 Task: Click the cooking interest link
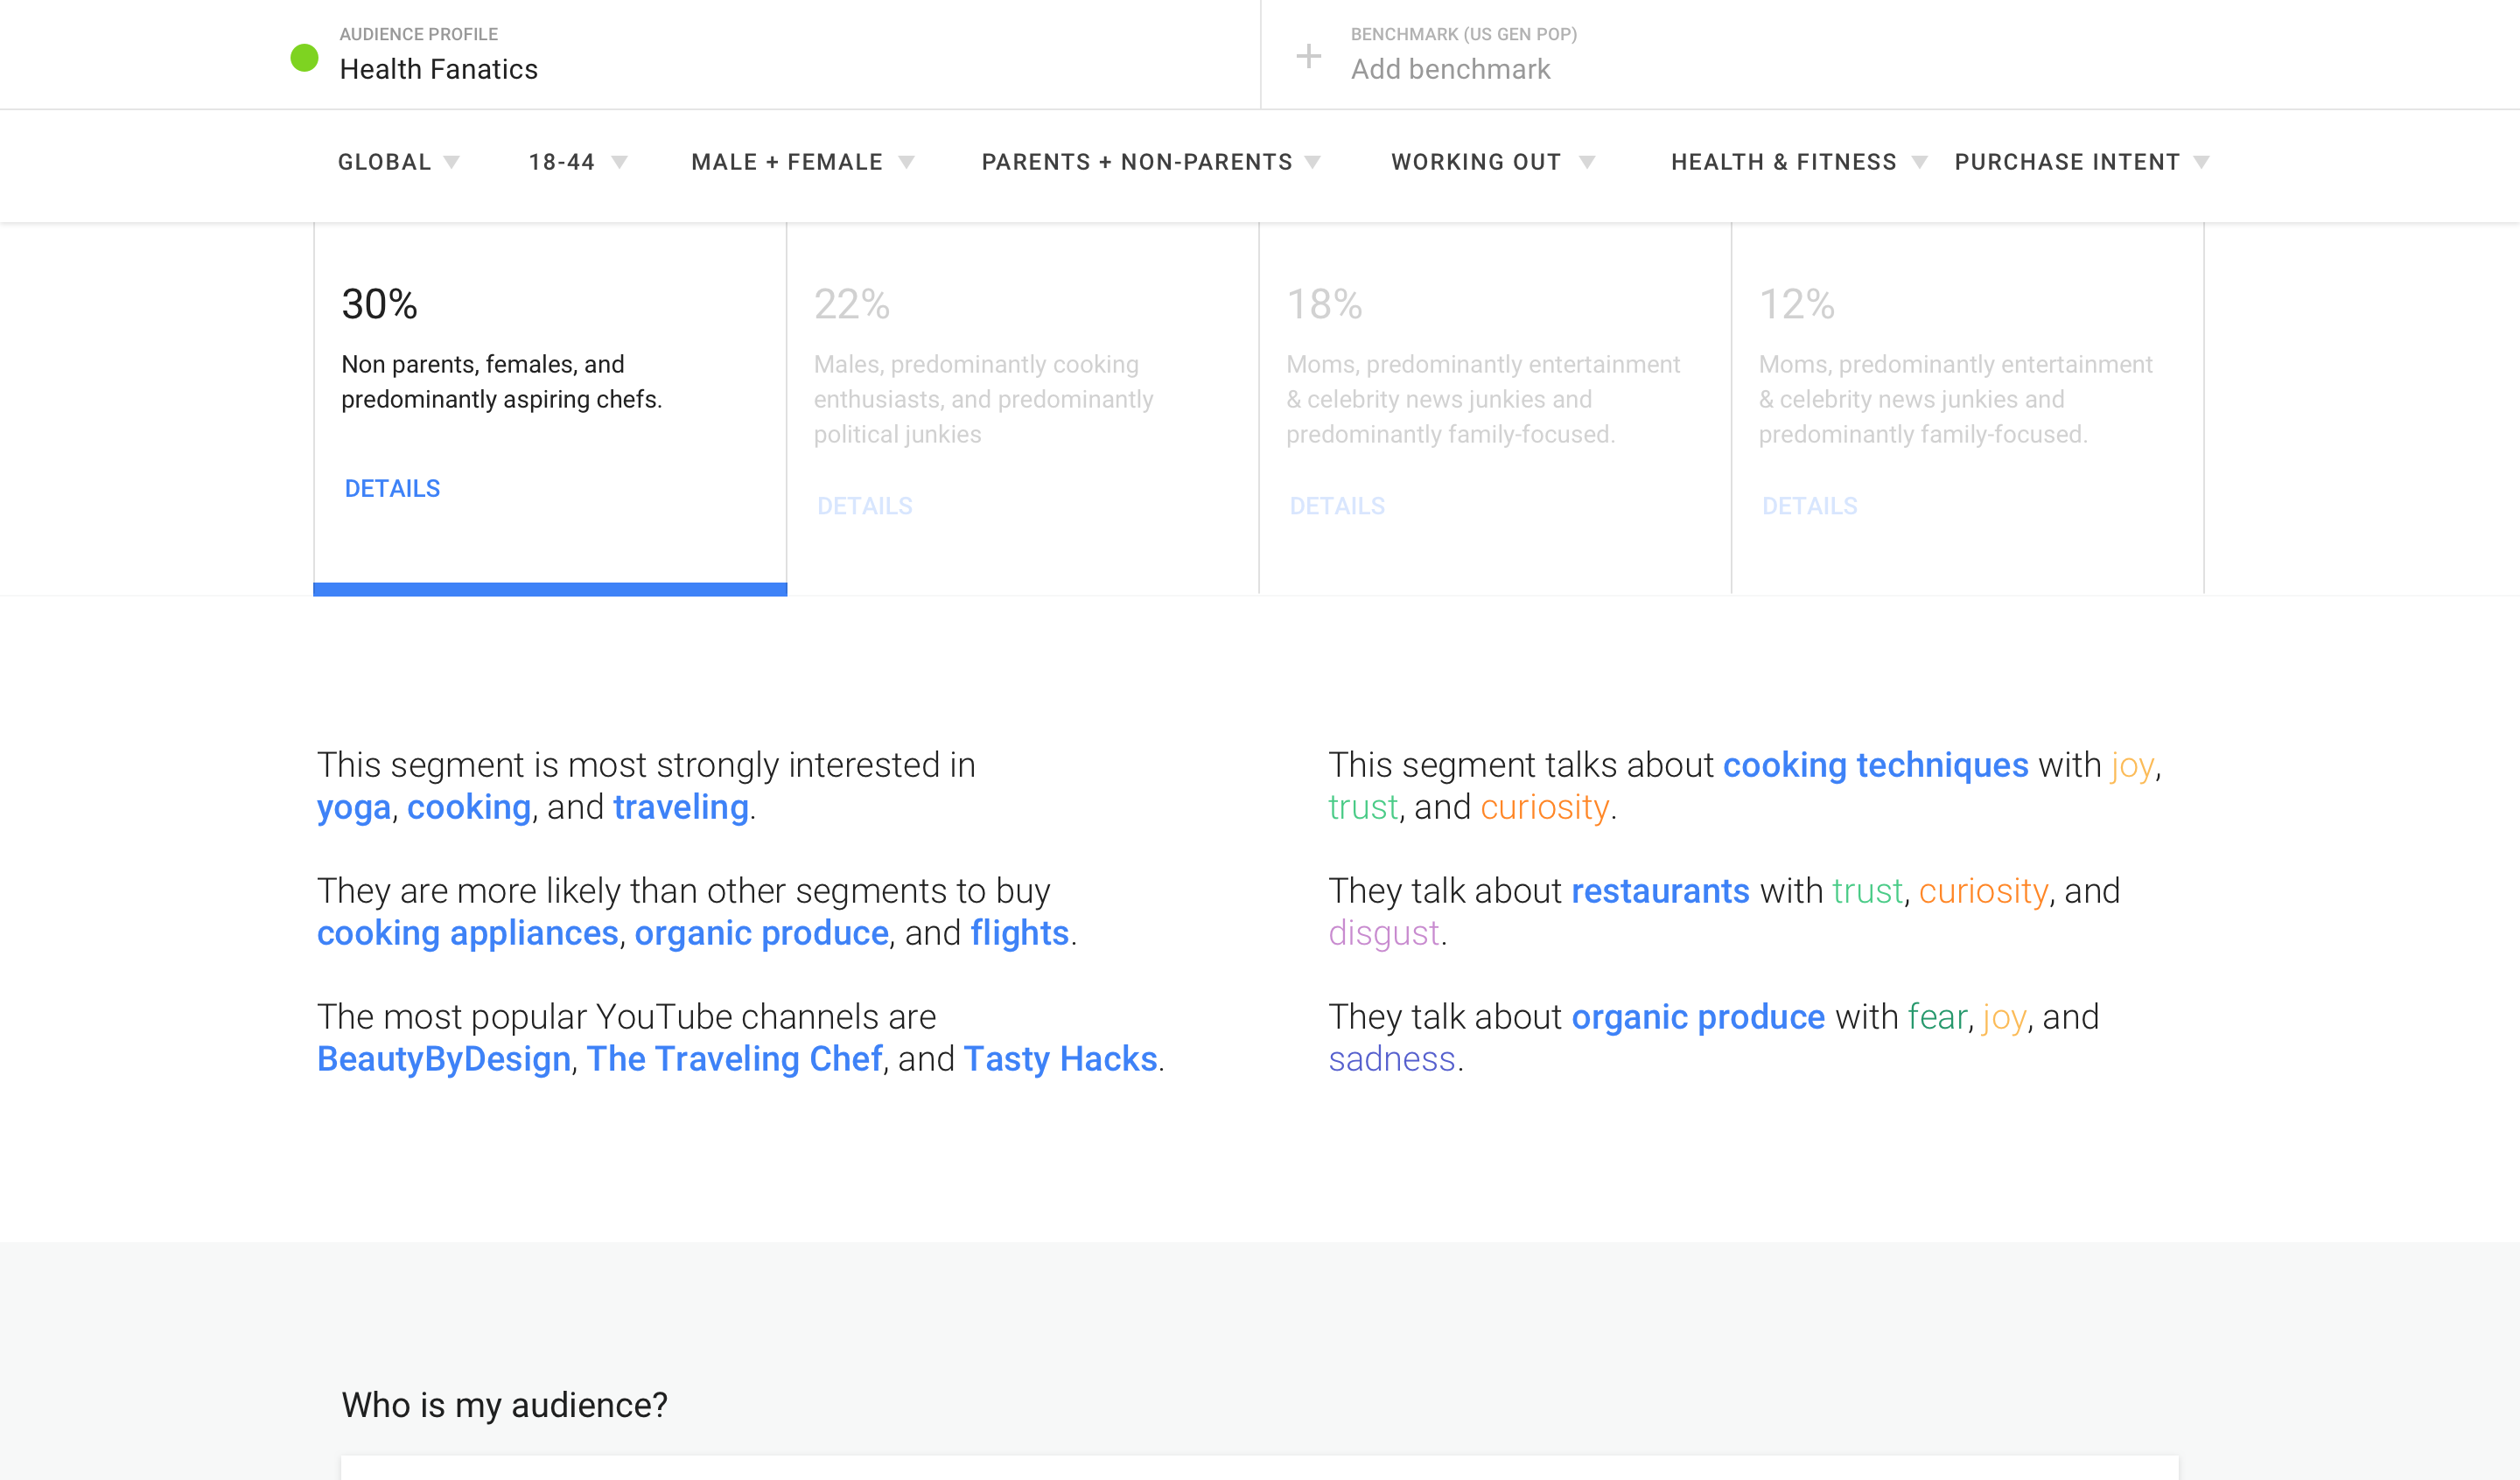click(468, 808)
